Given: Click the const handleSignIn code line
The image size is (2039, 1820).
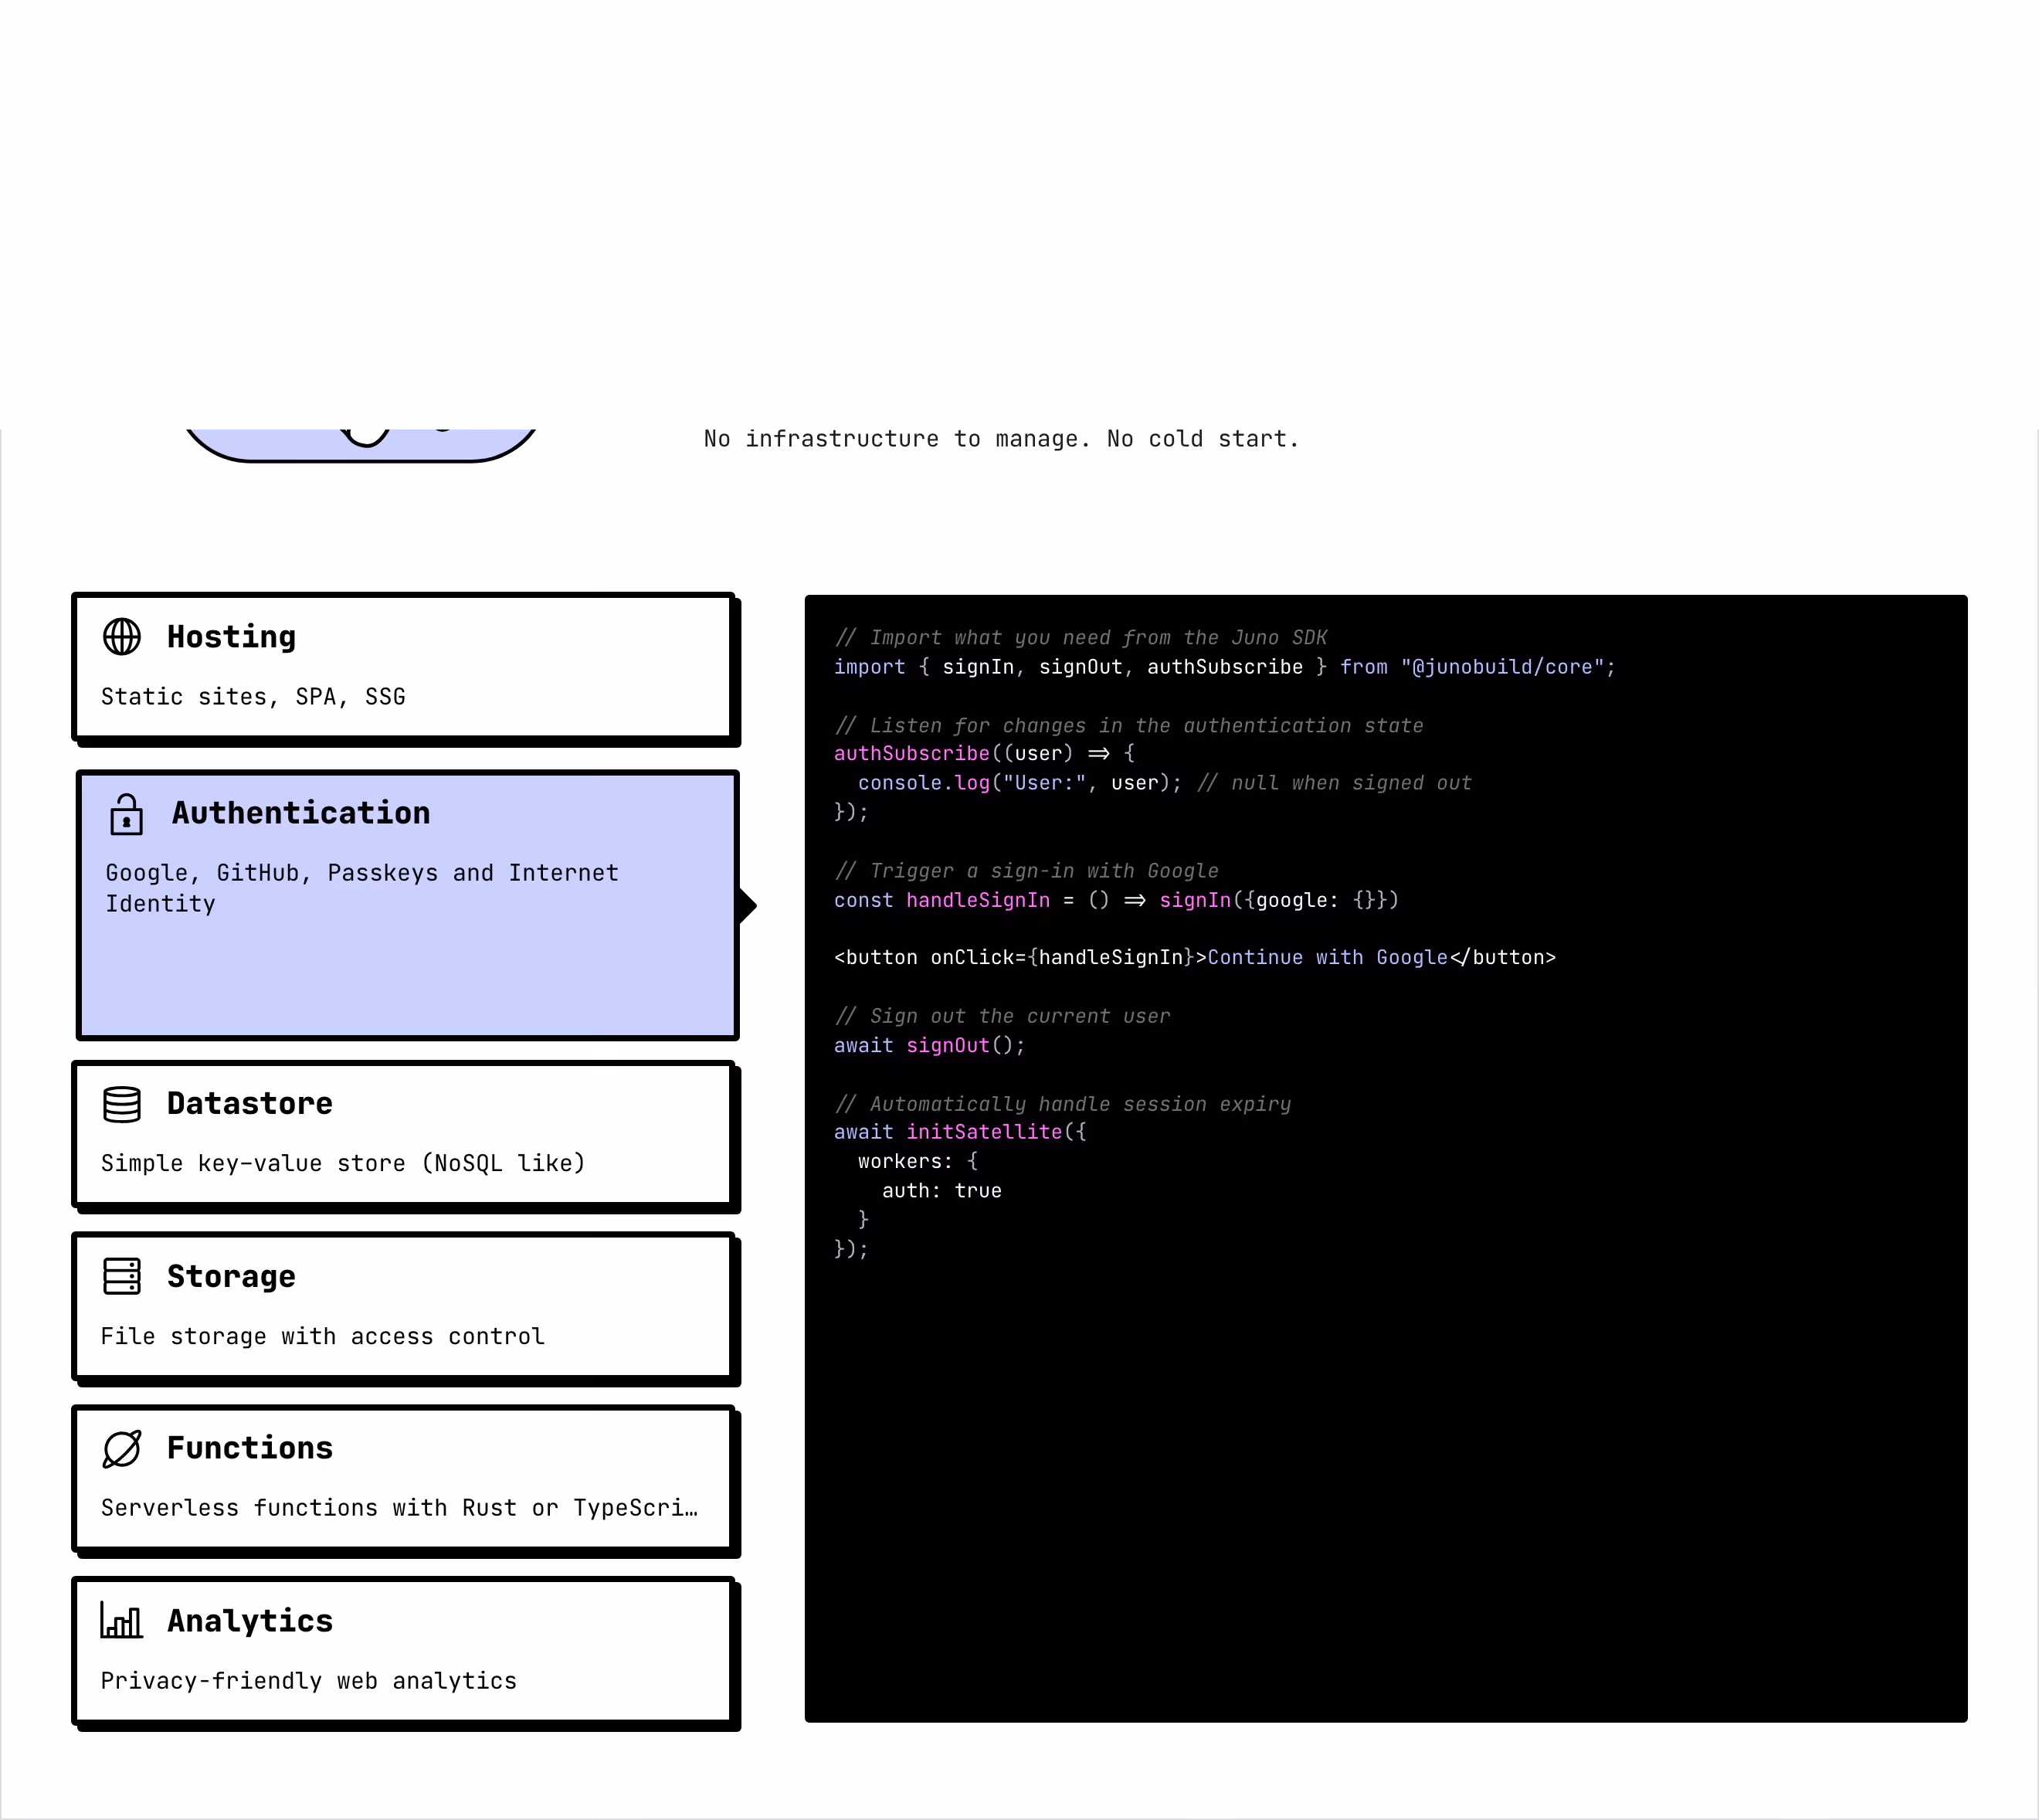Looking at the screenshot, I should (1116, 900).
